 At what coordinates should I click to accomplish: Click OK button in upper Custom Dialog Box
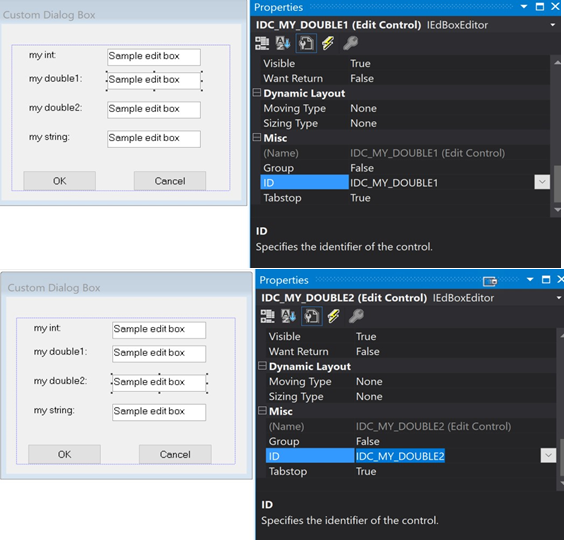tap(59, 181)
